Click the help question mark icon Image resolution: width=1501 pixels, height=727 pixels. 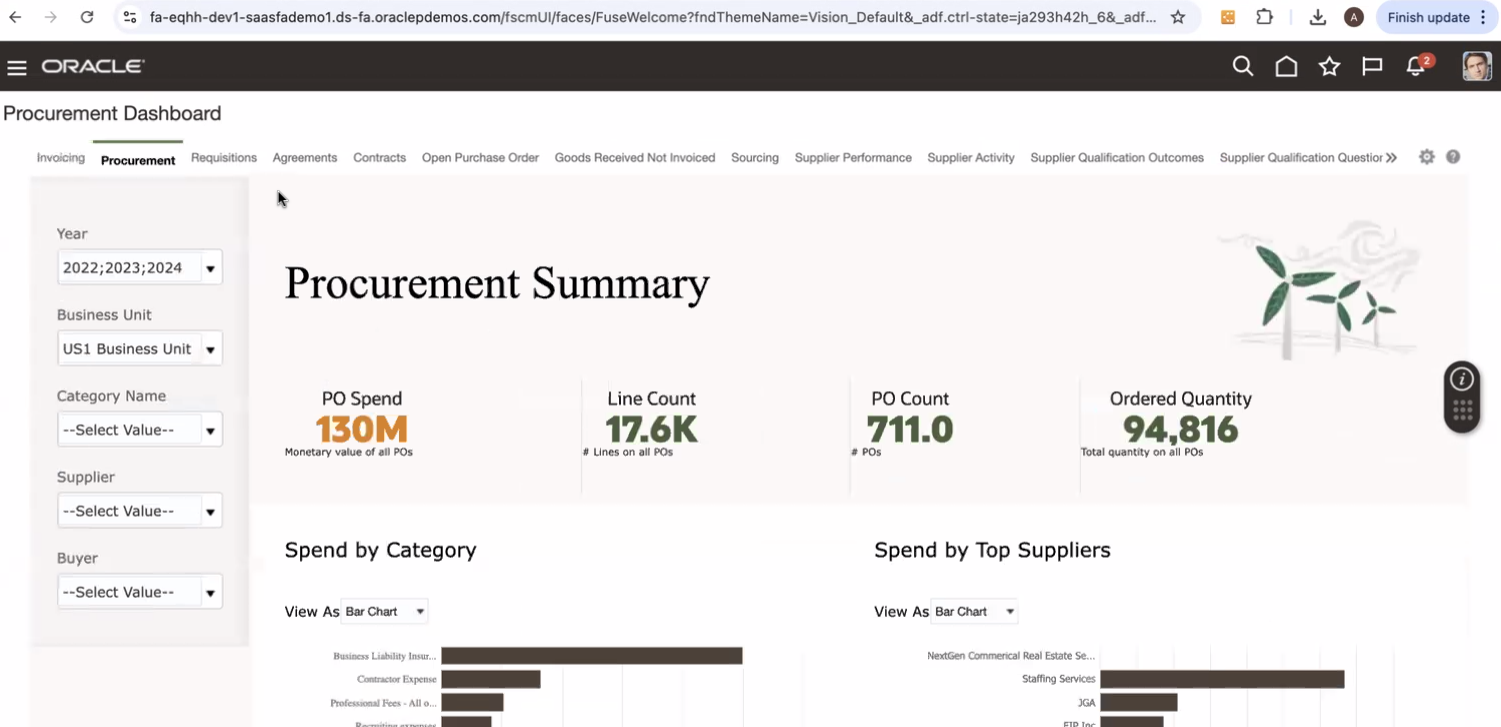pyautogui.click(x=1453, y=156)
